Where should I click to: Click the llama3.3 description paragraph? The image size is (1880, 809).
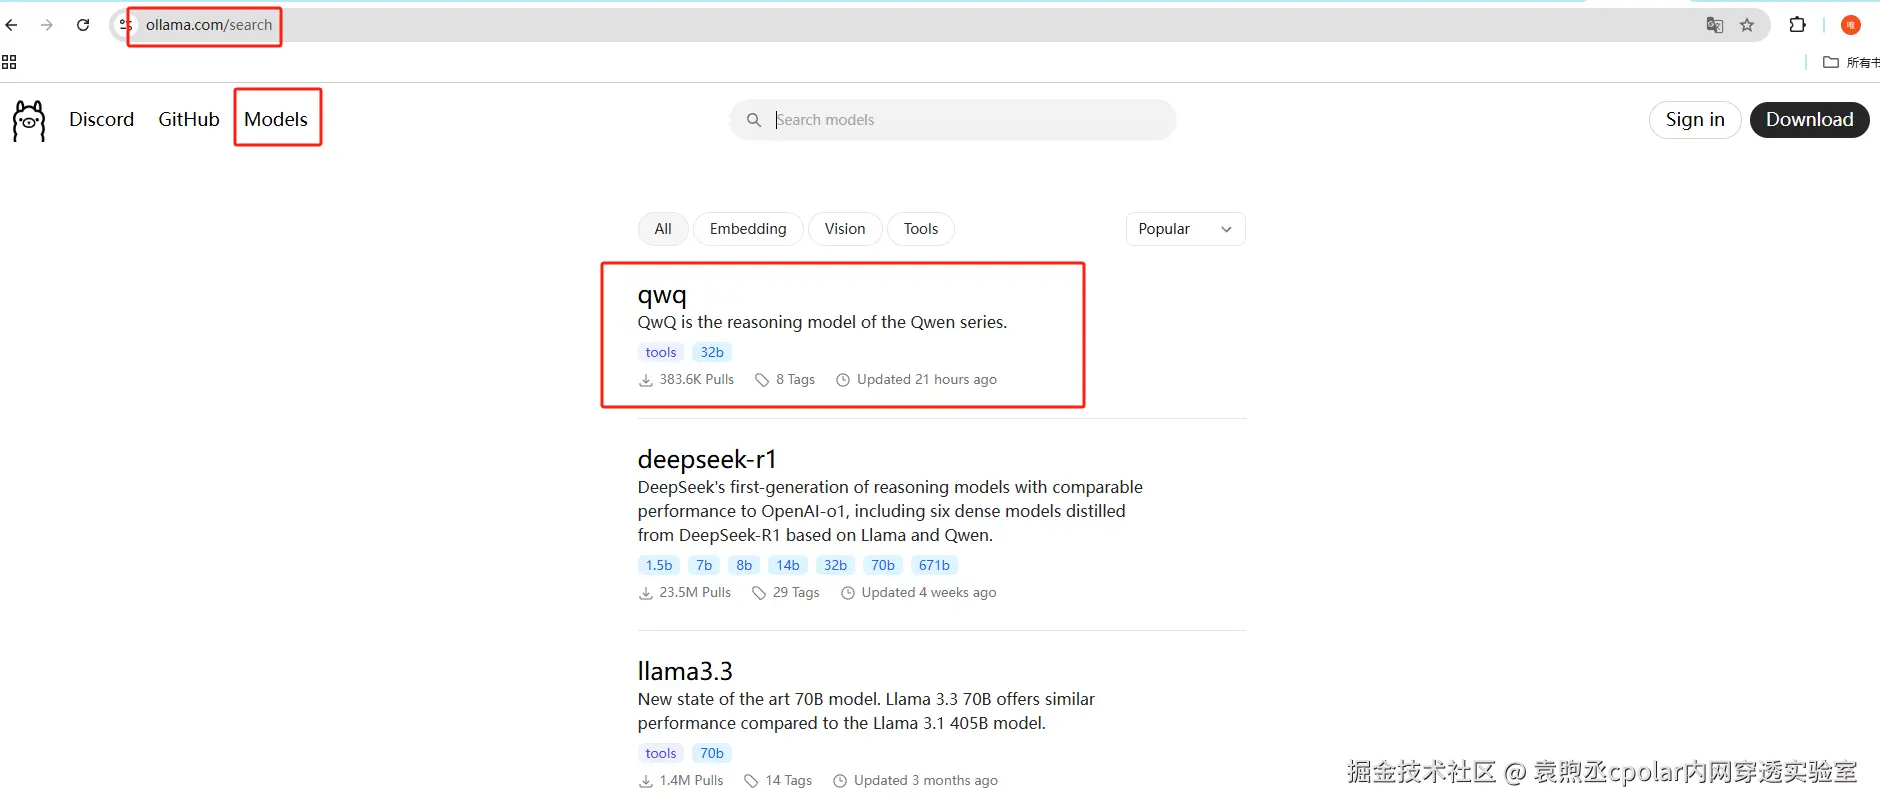(866, 711)
